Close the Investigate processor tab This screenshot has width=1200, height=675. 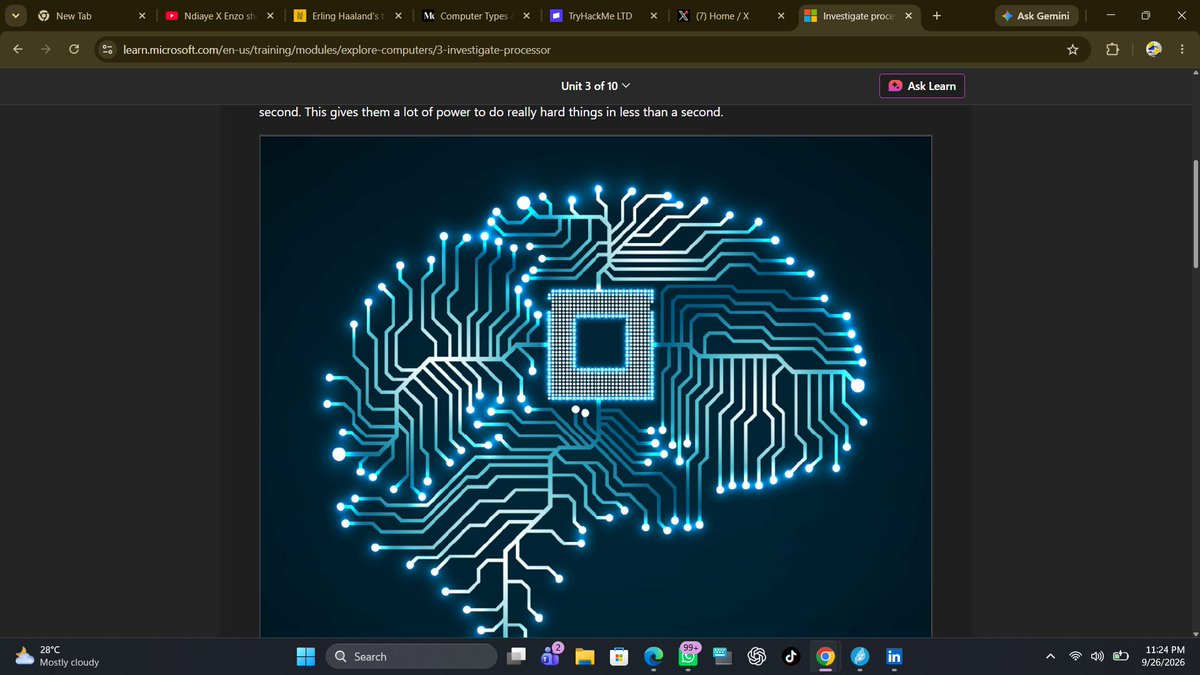point(909,16)
